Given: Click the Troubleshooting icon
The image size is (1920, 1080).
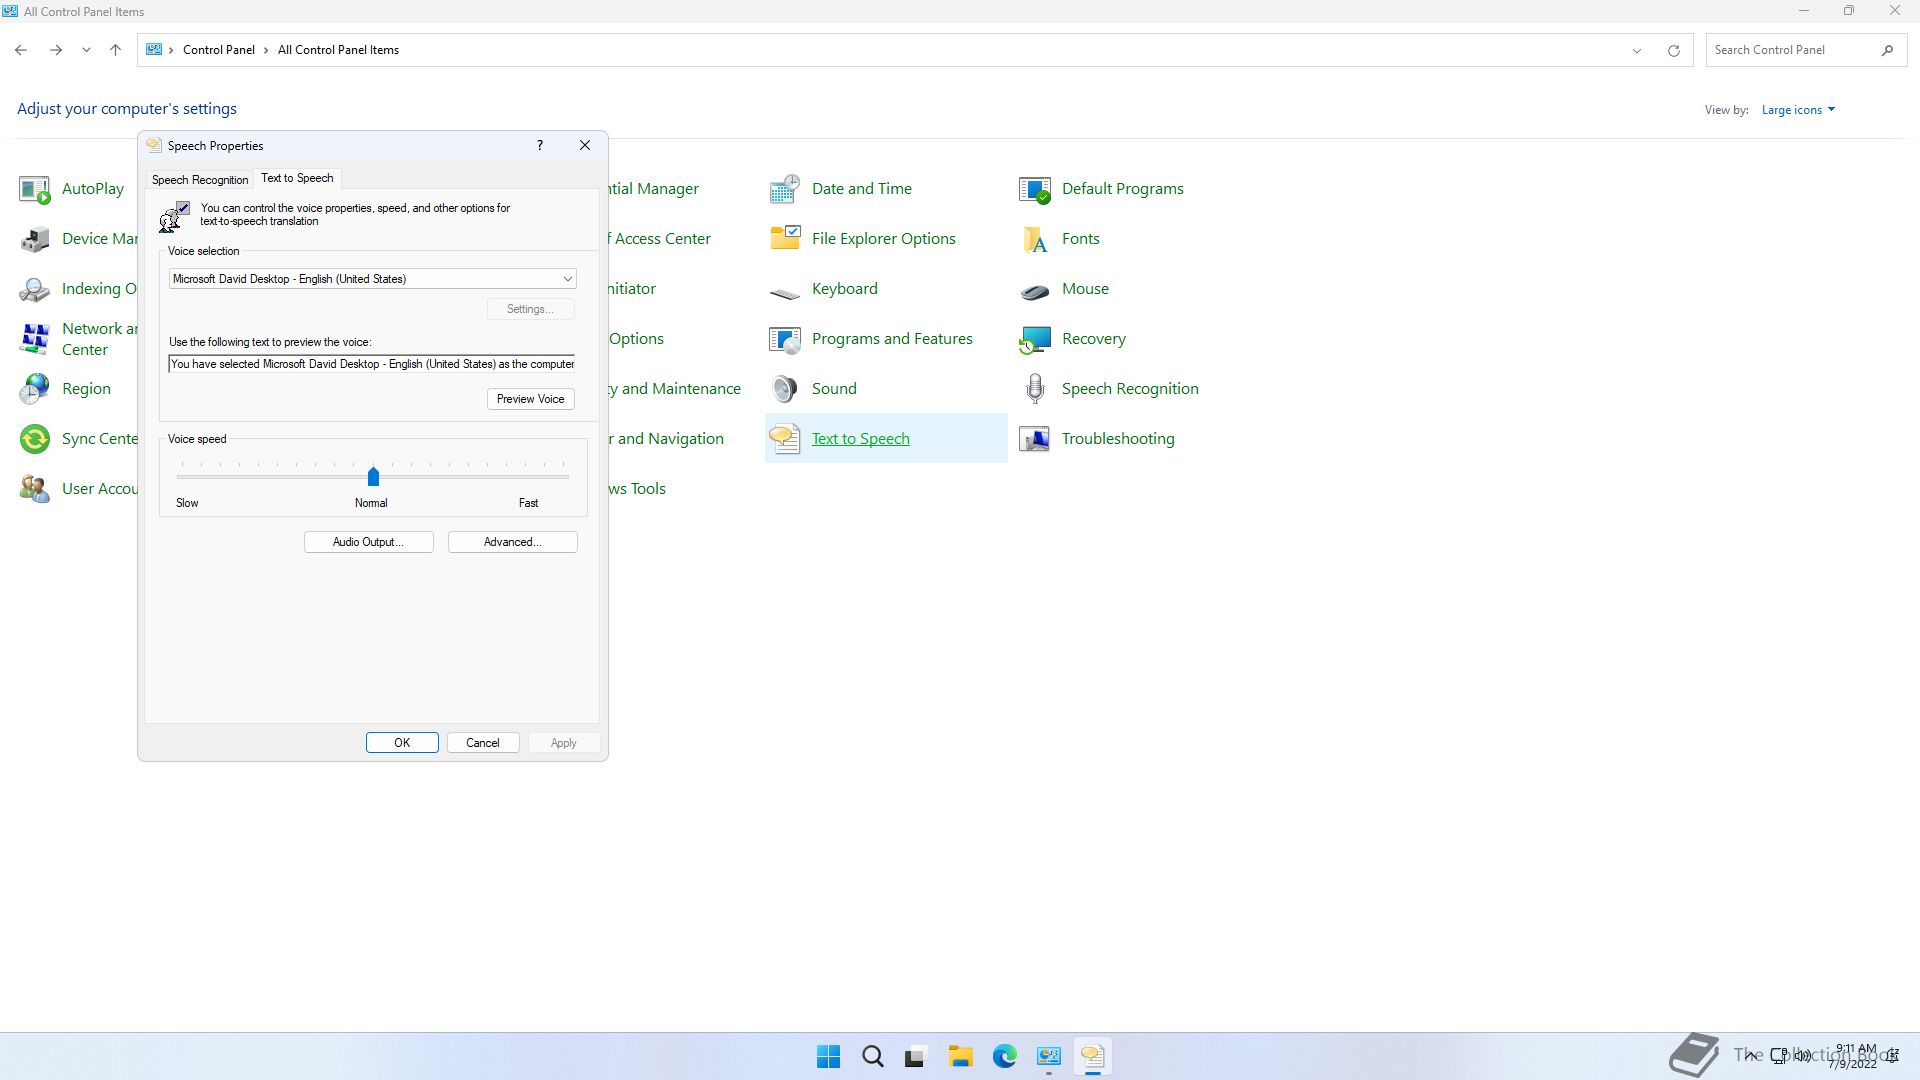Looking at the screenshot, I should pyautogui.click(x=1035, y=439).
